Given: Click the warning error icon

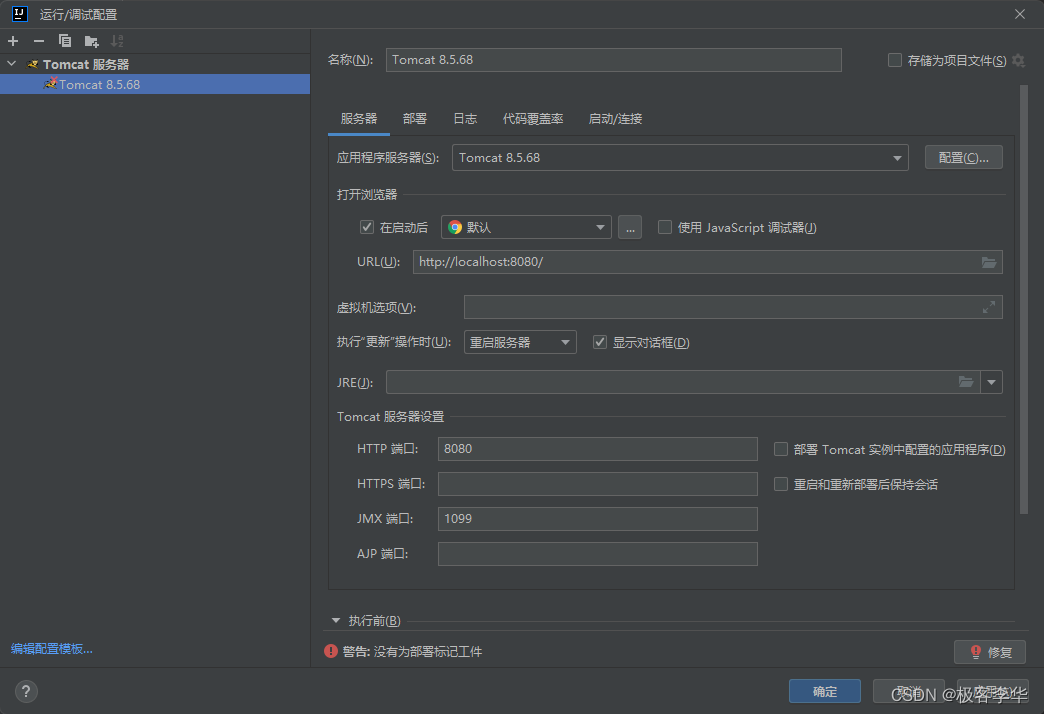Looking at the screenshot, I should point(331,651).
